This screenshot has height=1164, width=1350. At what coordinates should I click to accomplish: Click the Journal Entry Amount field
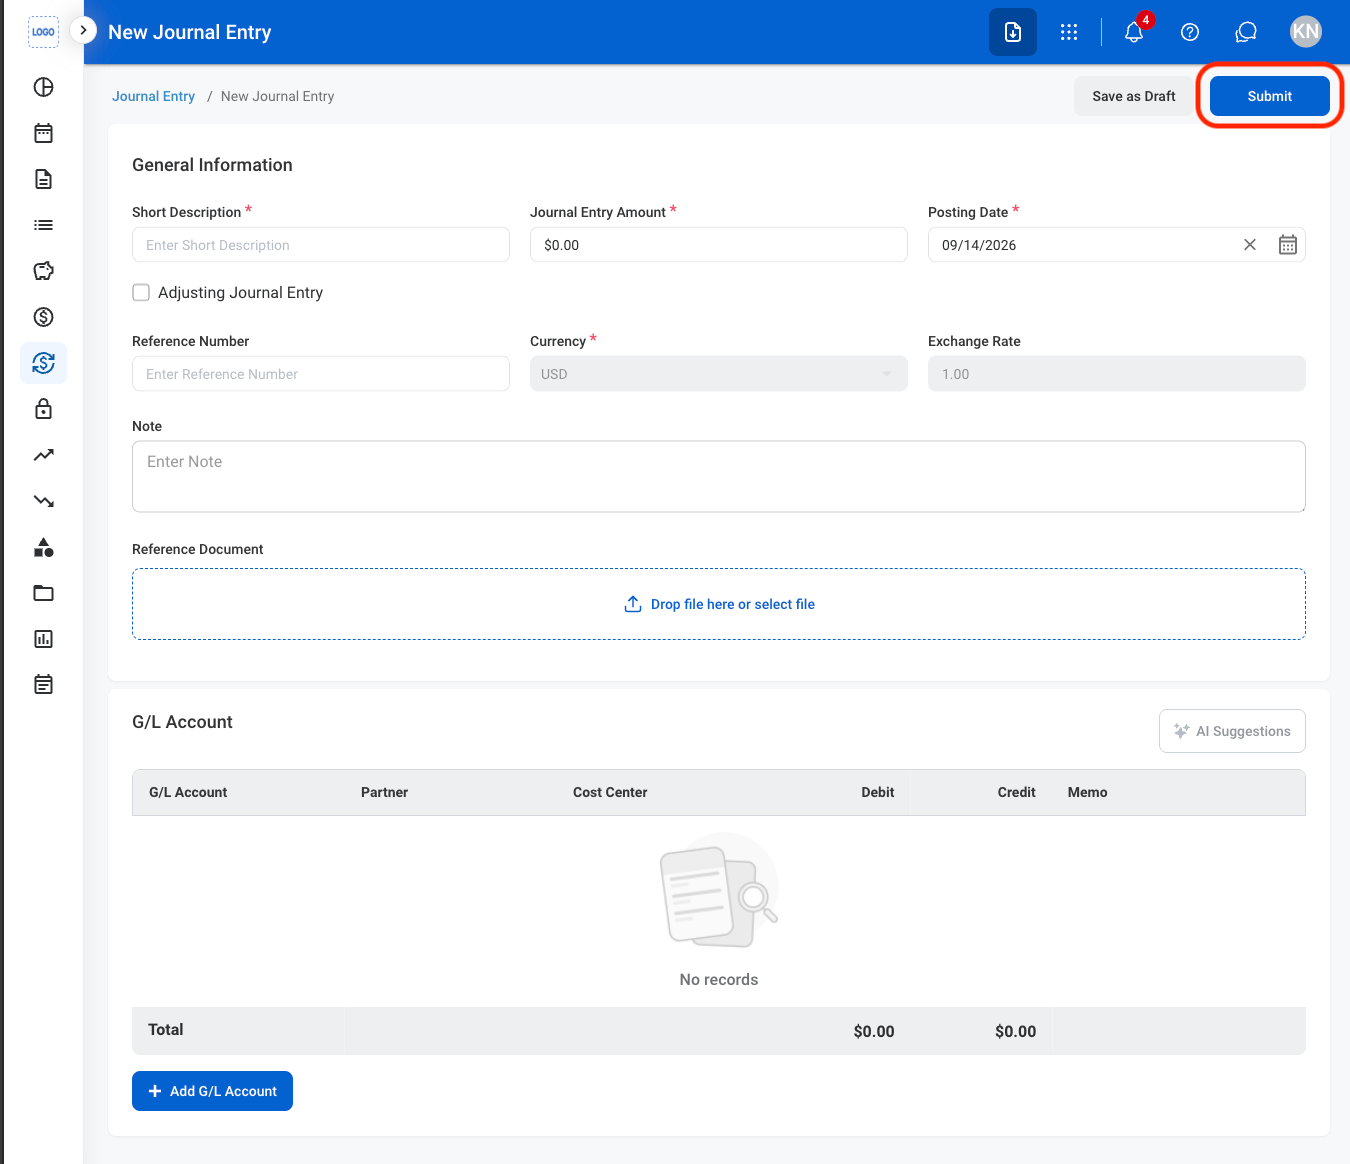(x=719, y=245)
